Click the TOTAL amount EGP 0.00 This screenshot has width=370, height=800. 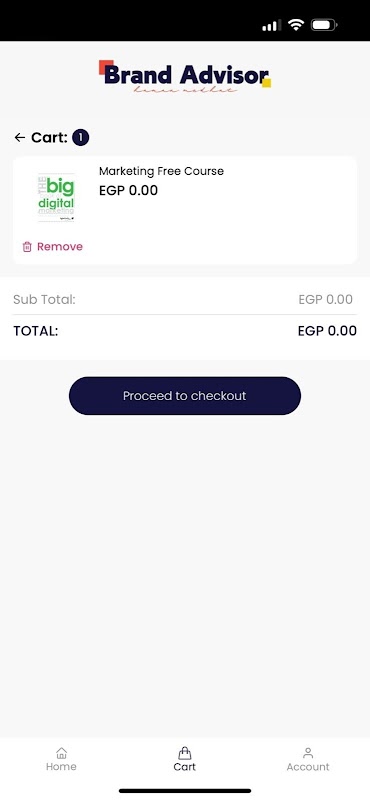pyautogui.click(x=327, y=331)
